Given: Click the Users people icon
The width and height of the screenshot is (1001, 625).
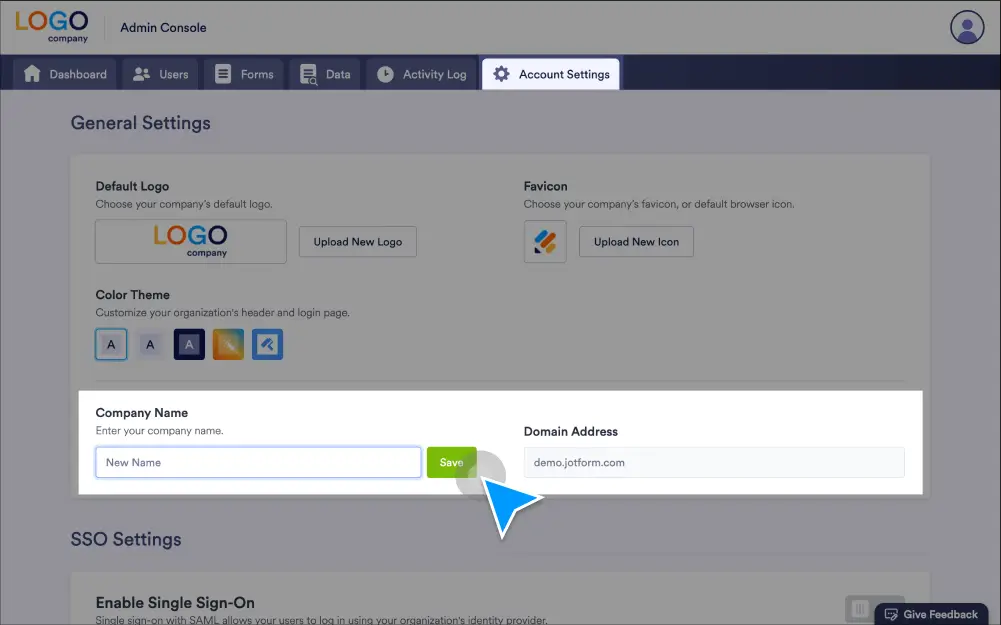Looking at the screenshot, I should [x=142, y=74].
